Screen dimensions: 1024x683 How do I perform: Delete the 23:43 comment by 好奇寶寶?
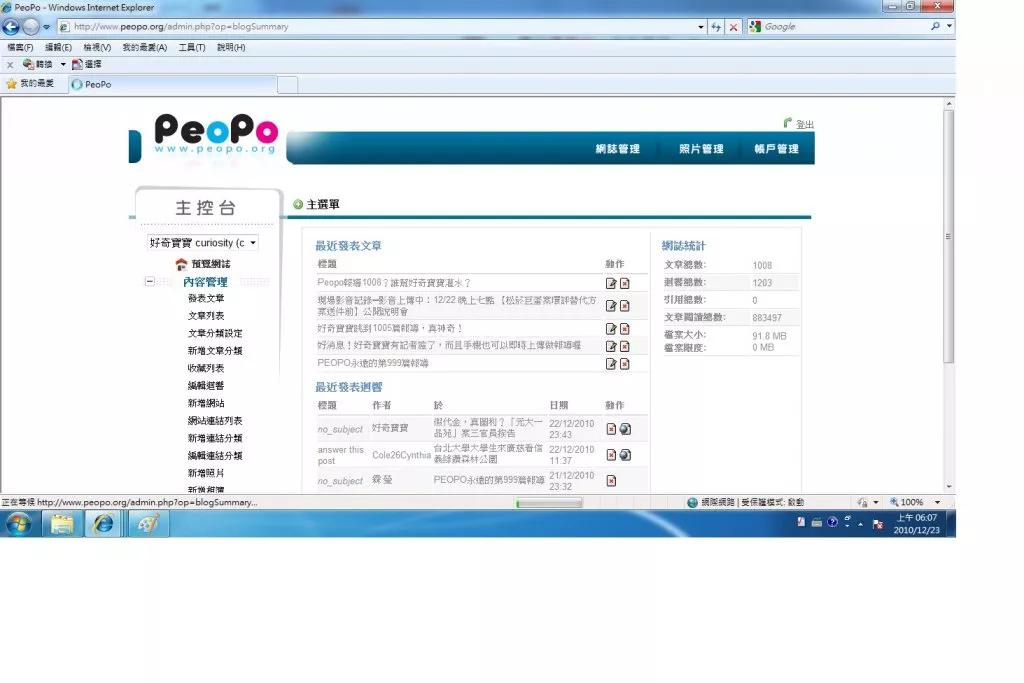611,429
